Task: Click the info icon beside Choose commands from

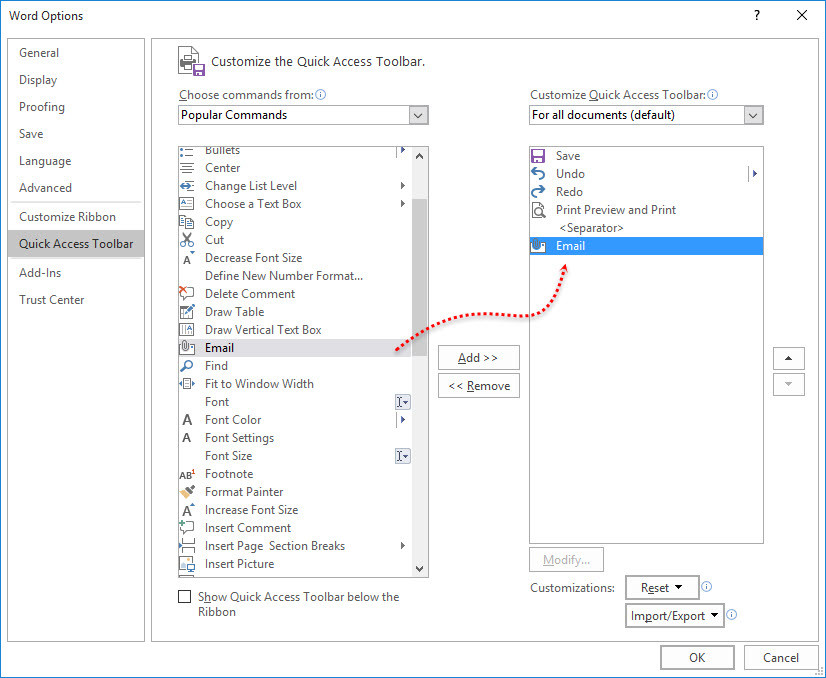Action: 320,95
